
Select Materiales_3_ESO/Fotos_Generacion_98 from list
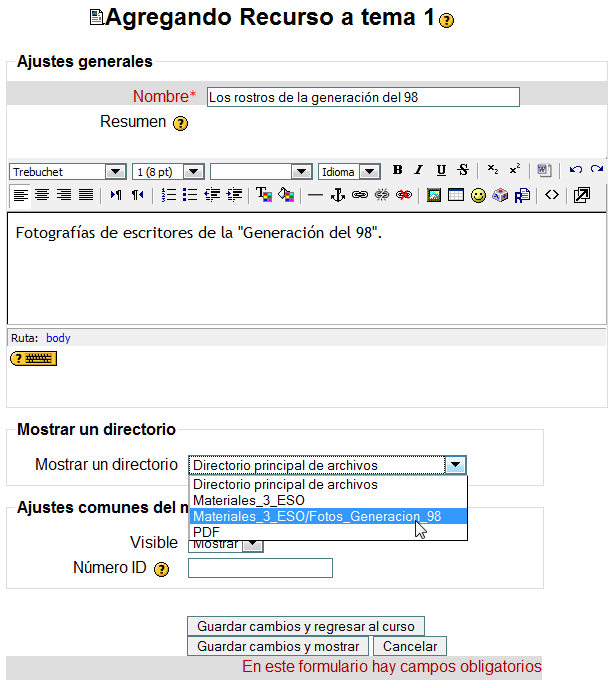(x=317, y=517)
